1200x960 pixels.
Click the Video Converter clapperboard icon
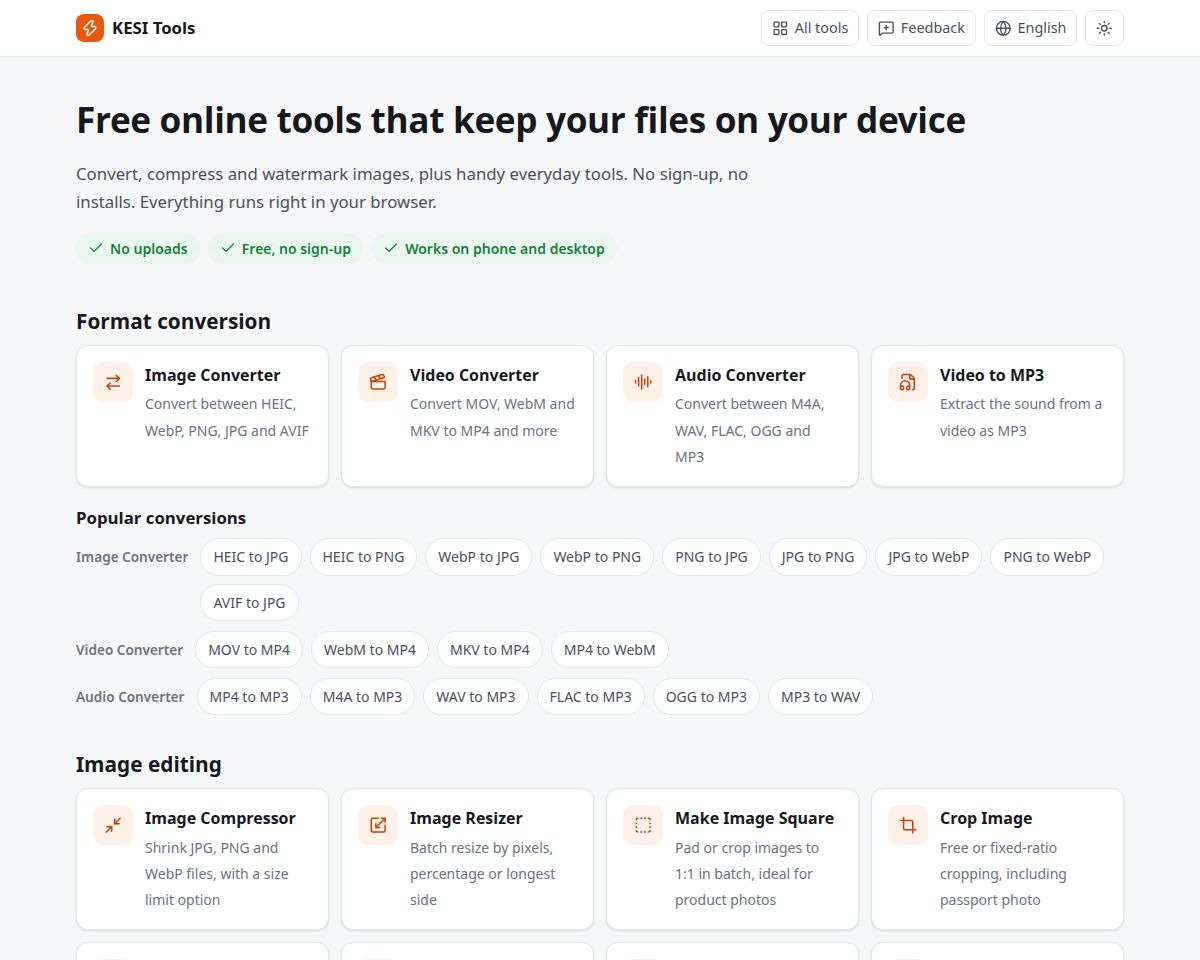[x=378, y=382]
